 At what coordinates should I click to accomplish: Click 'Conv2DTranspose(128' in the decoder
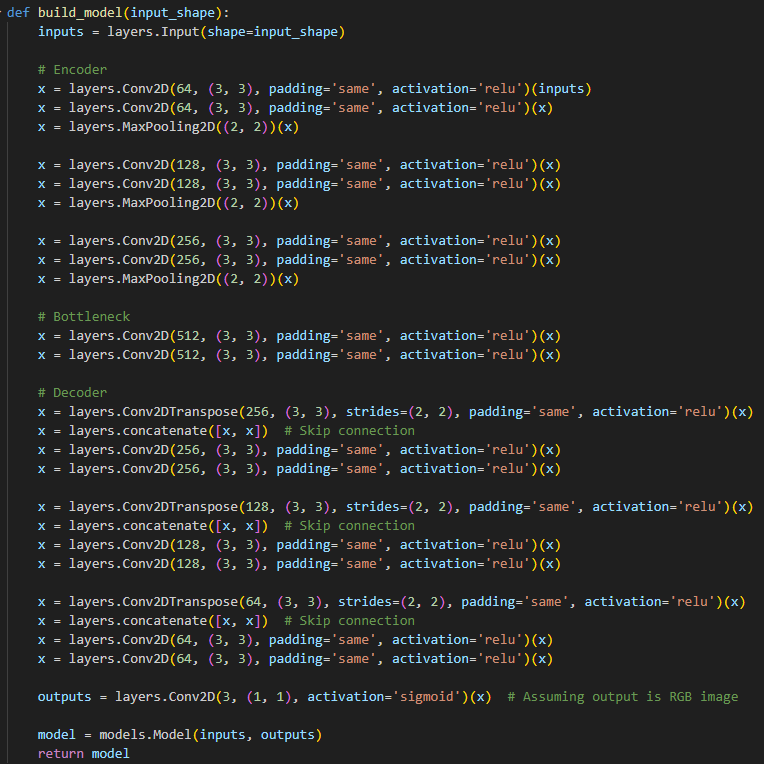click(x=195, y=507)
